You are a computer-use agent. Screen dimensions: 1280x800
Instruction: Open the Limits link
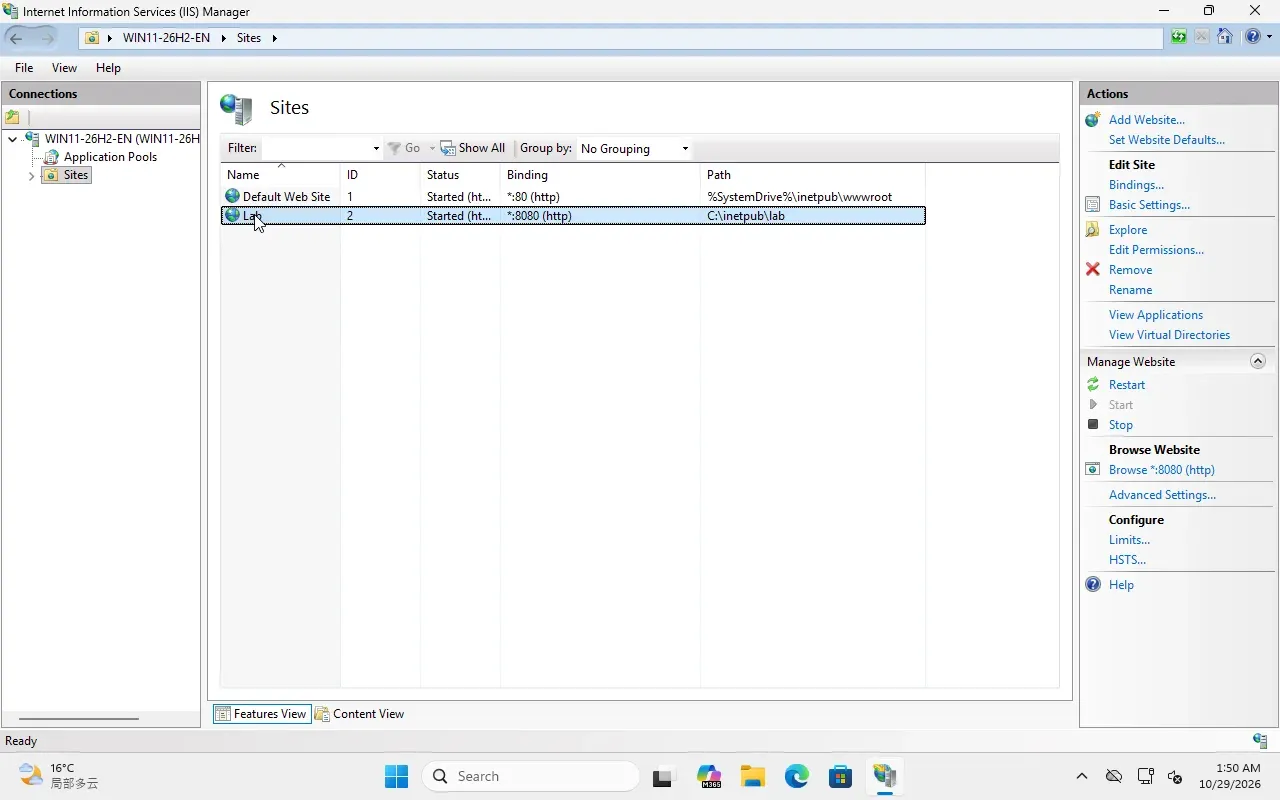coord(1129,539)
